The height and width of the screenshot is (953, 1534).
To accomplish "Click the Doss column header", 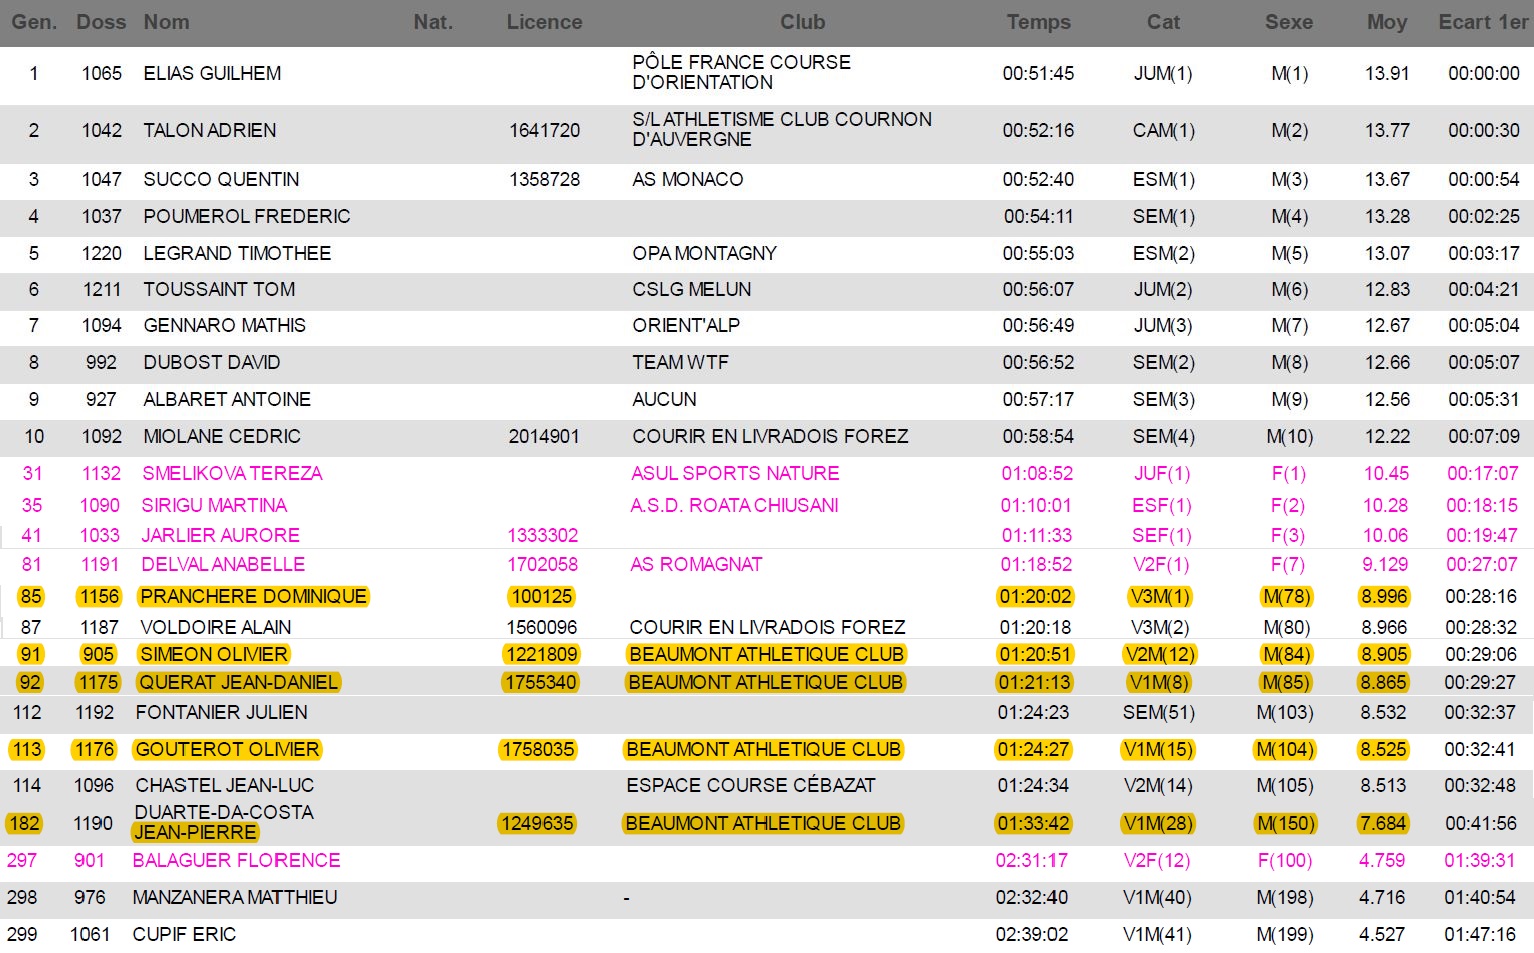I will tap(101, 22).
